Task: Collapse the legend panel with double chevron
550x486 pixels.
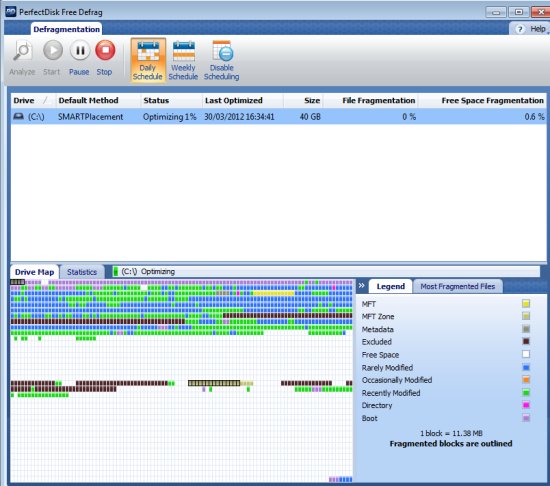Action: (x=362, y=286)
